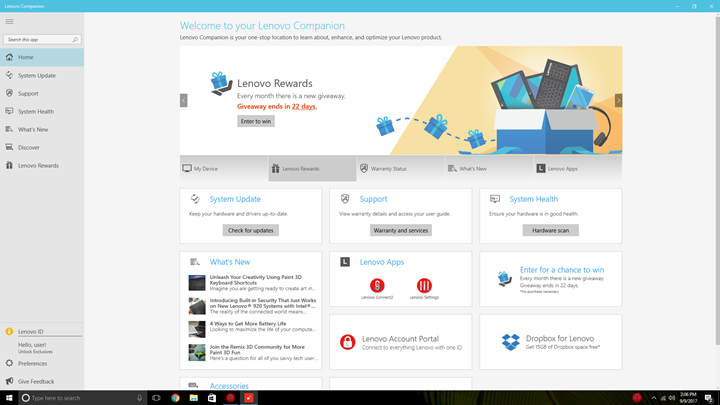
Task: Open Lenovo Connect2 app icon
Action: (x=377, y=286)
